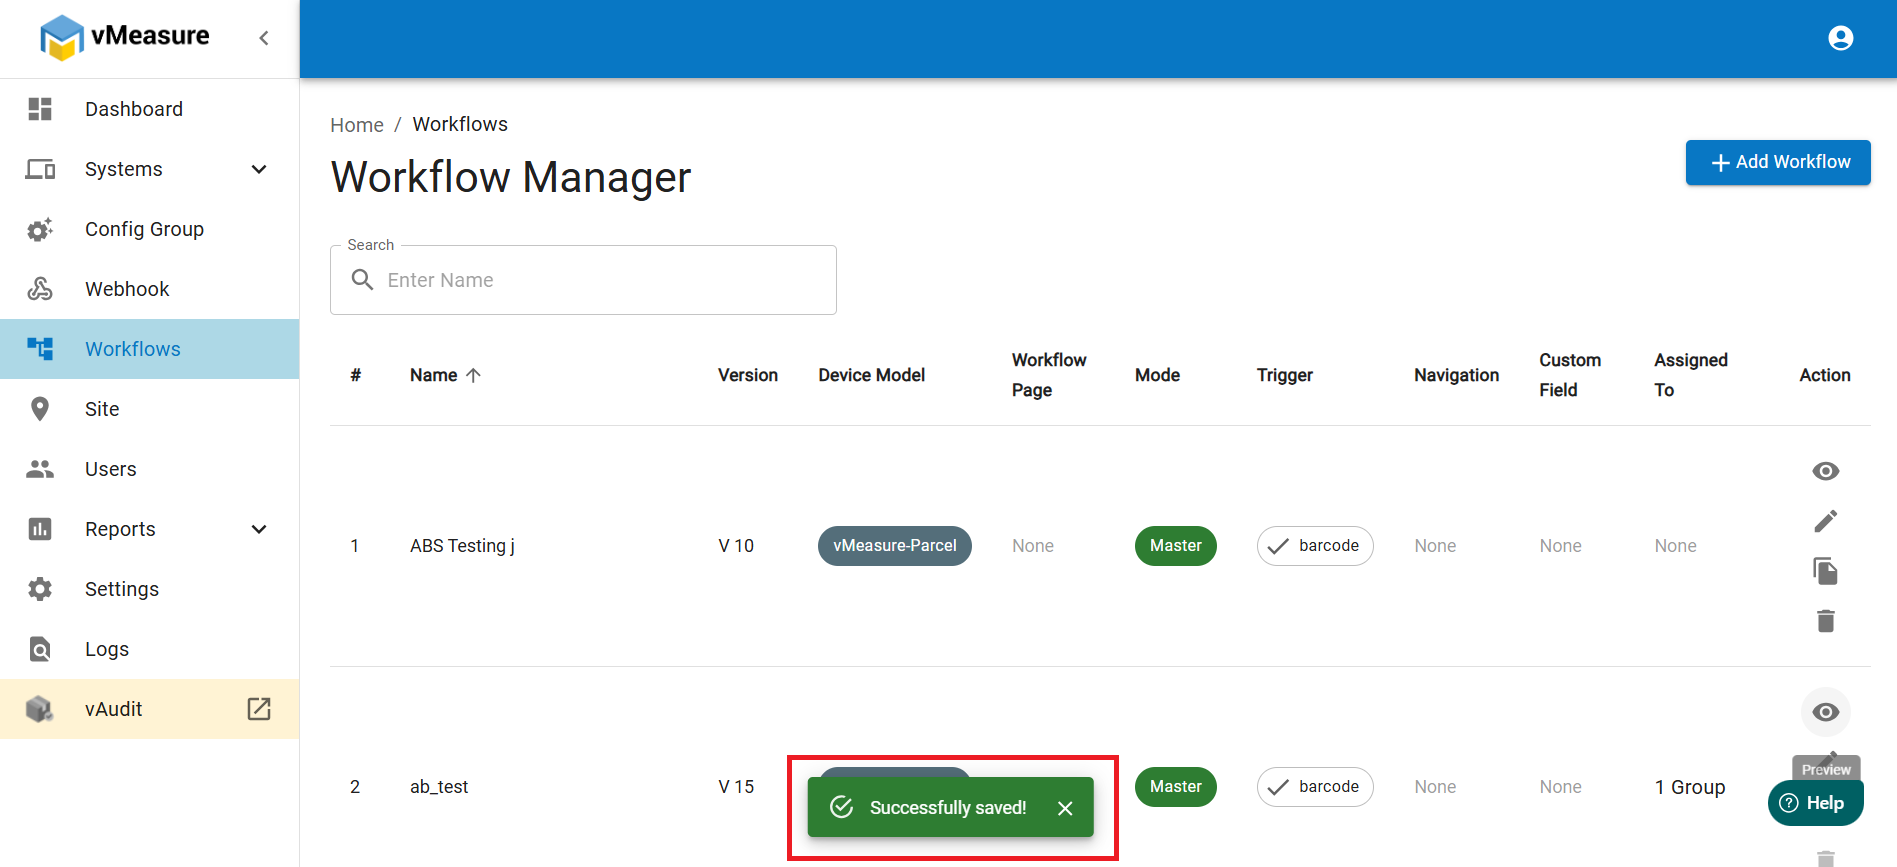Click vMeasure-Parcel device model chip
Screen dimensions: 1897x867
[895, 546]
